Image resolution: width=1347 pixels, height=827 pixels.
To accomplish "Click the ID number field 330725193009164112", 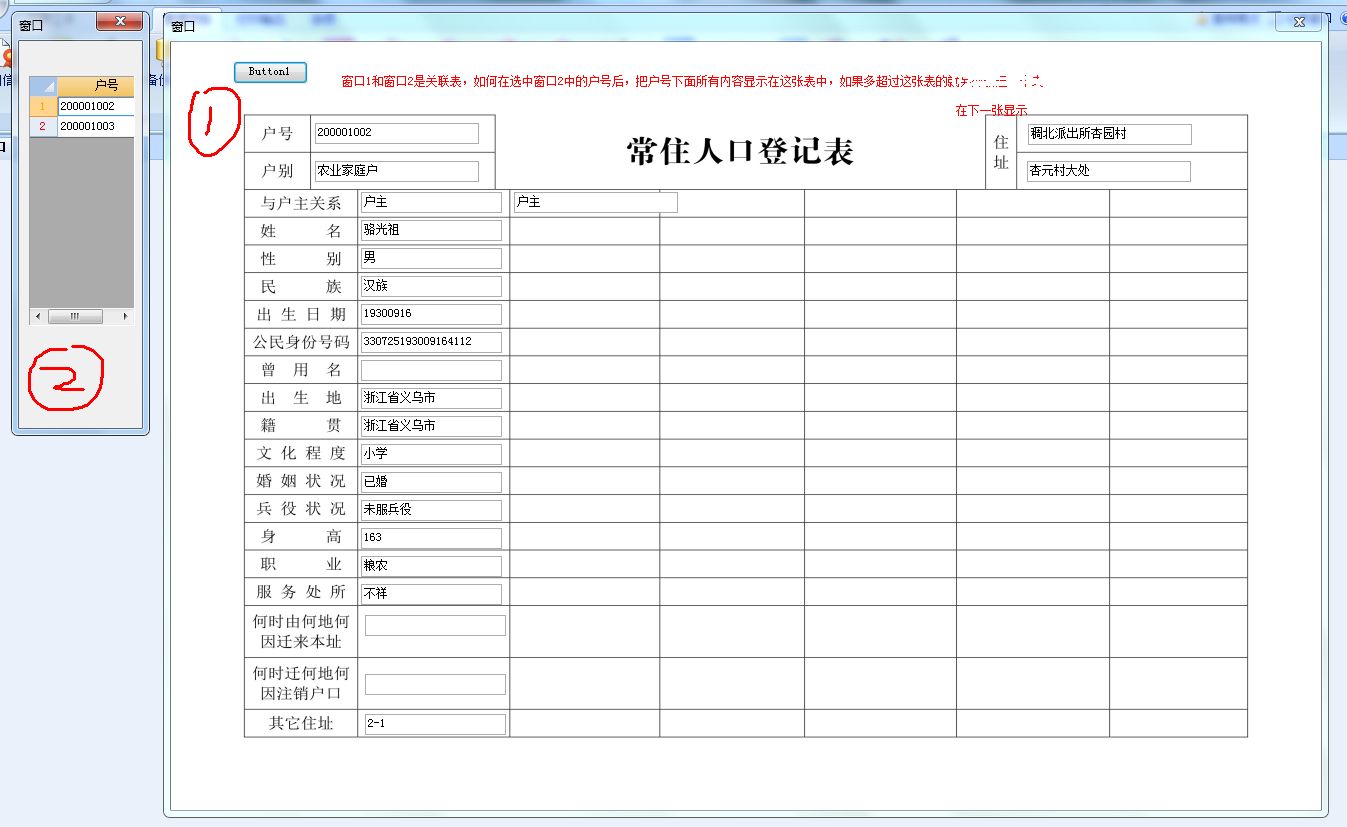I will 431,342.
